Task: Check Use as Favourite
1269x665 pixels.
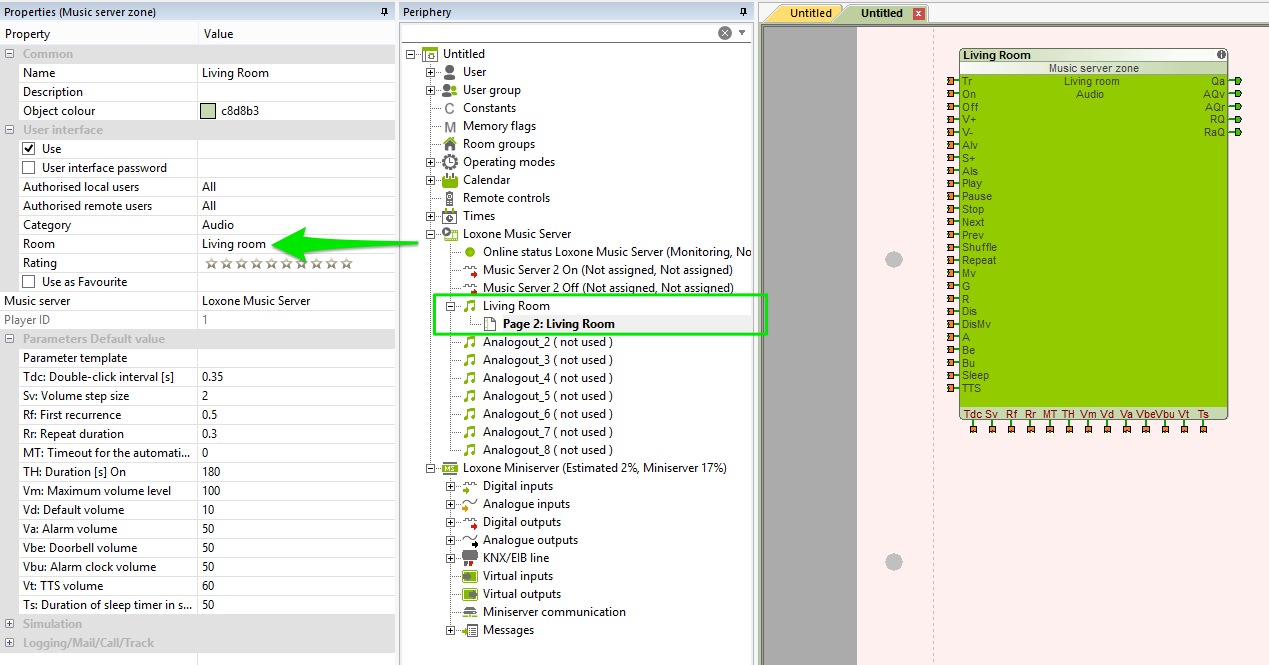Action: tap(29, 282)
